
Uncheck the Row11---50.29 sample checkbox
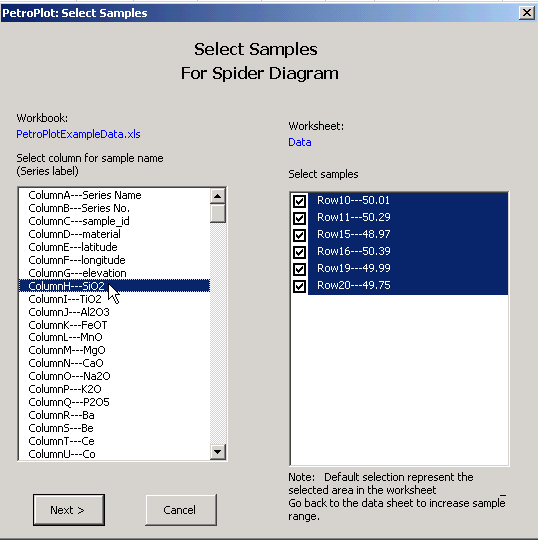pos(299,218)
